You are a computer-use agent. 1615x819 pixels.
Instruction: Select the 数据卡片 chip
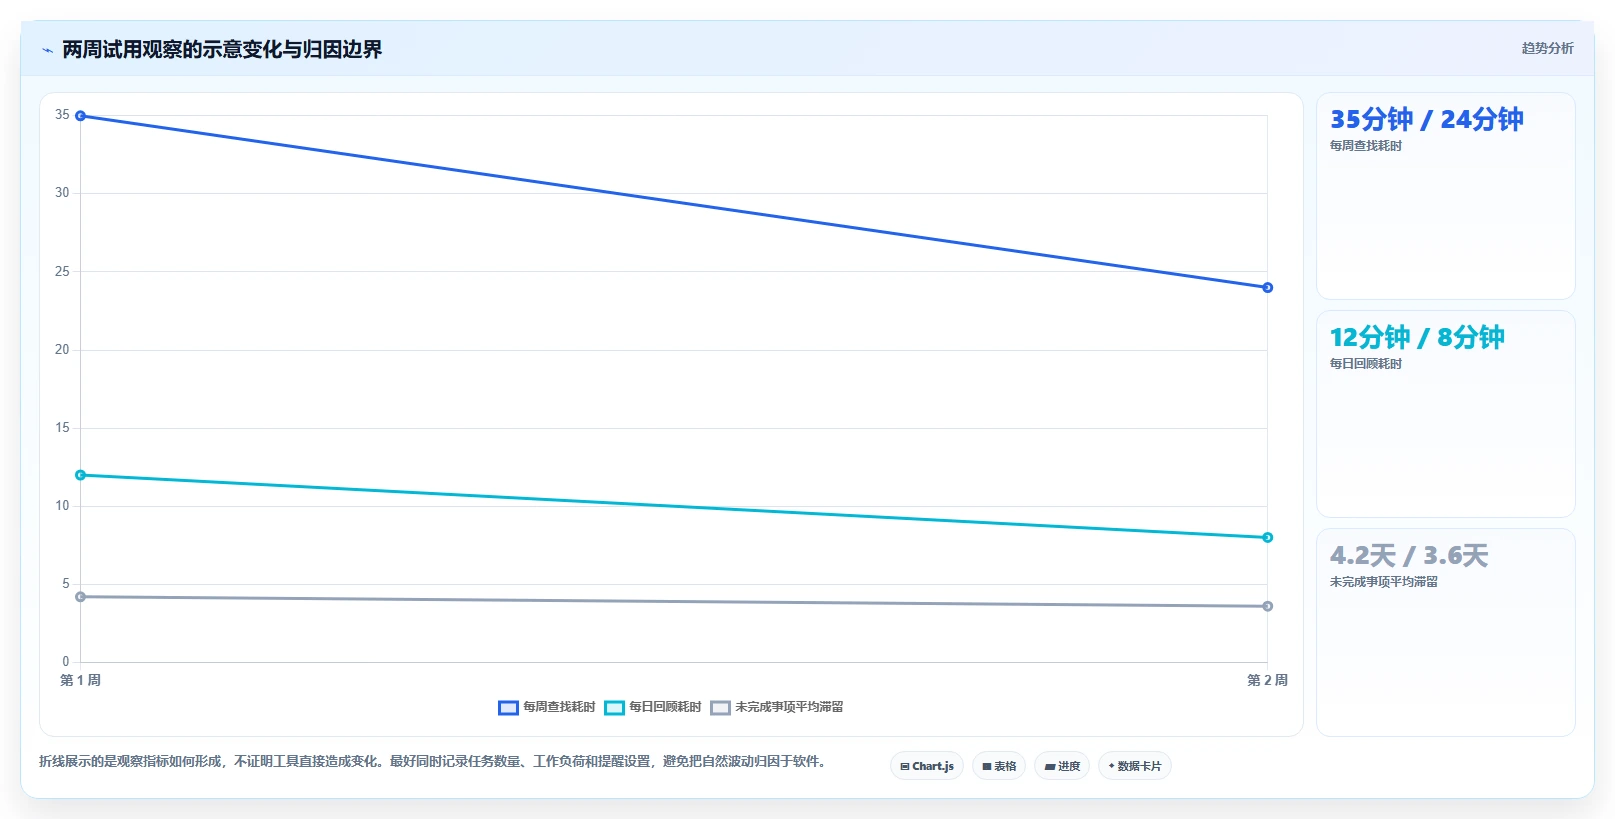point(1135,766)
